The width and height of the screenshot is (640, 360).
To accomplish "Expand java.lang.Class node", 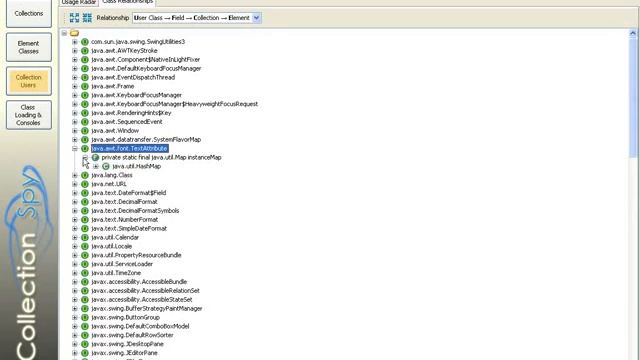I will 75,175.
